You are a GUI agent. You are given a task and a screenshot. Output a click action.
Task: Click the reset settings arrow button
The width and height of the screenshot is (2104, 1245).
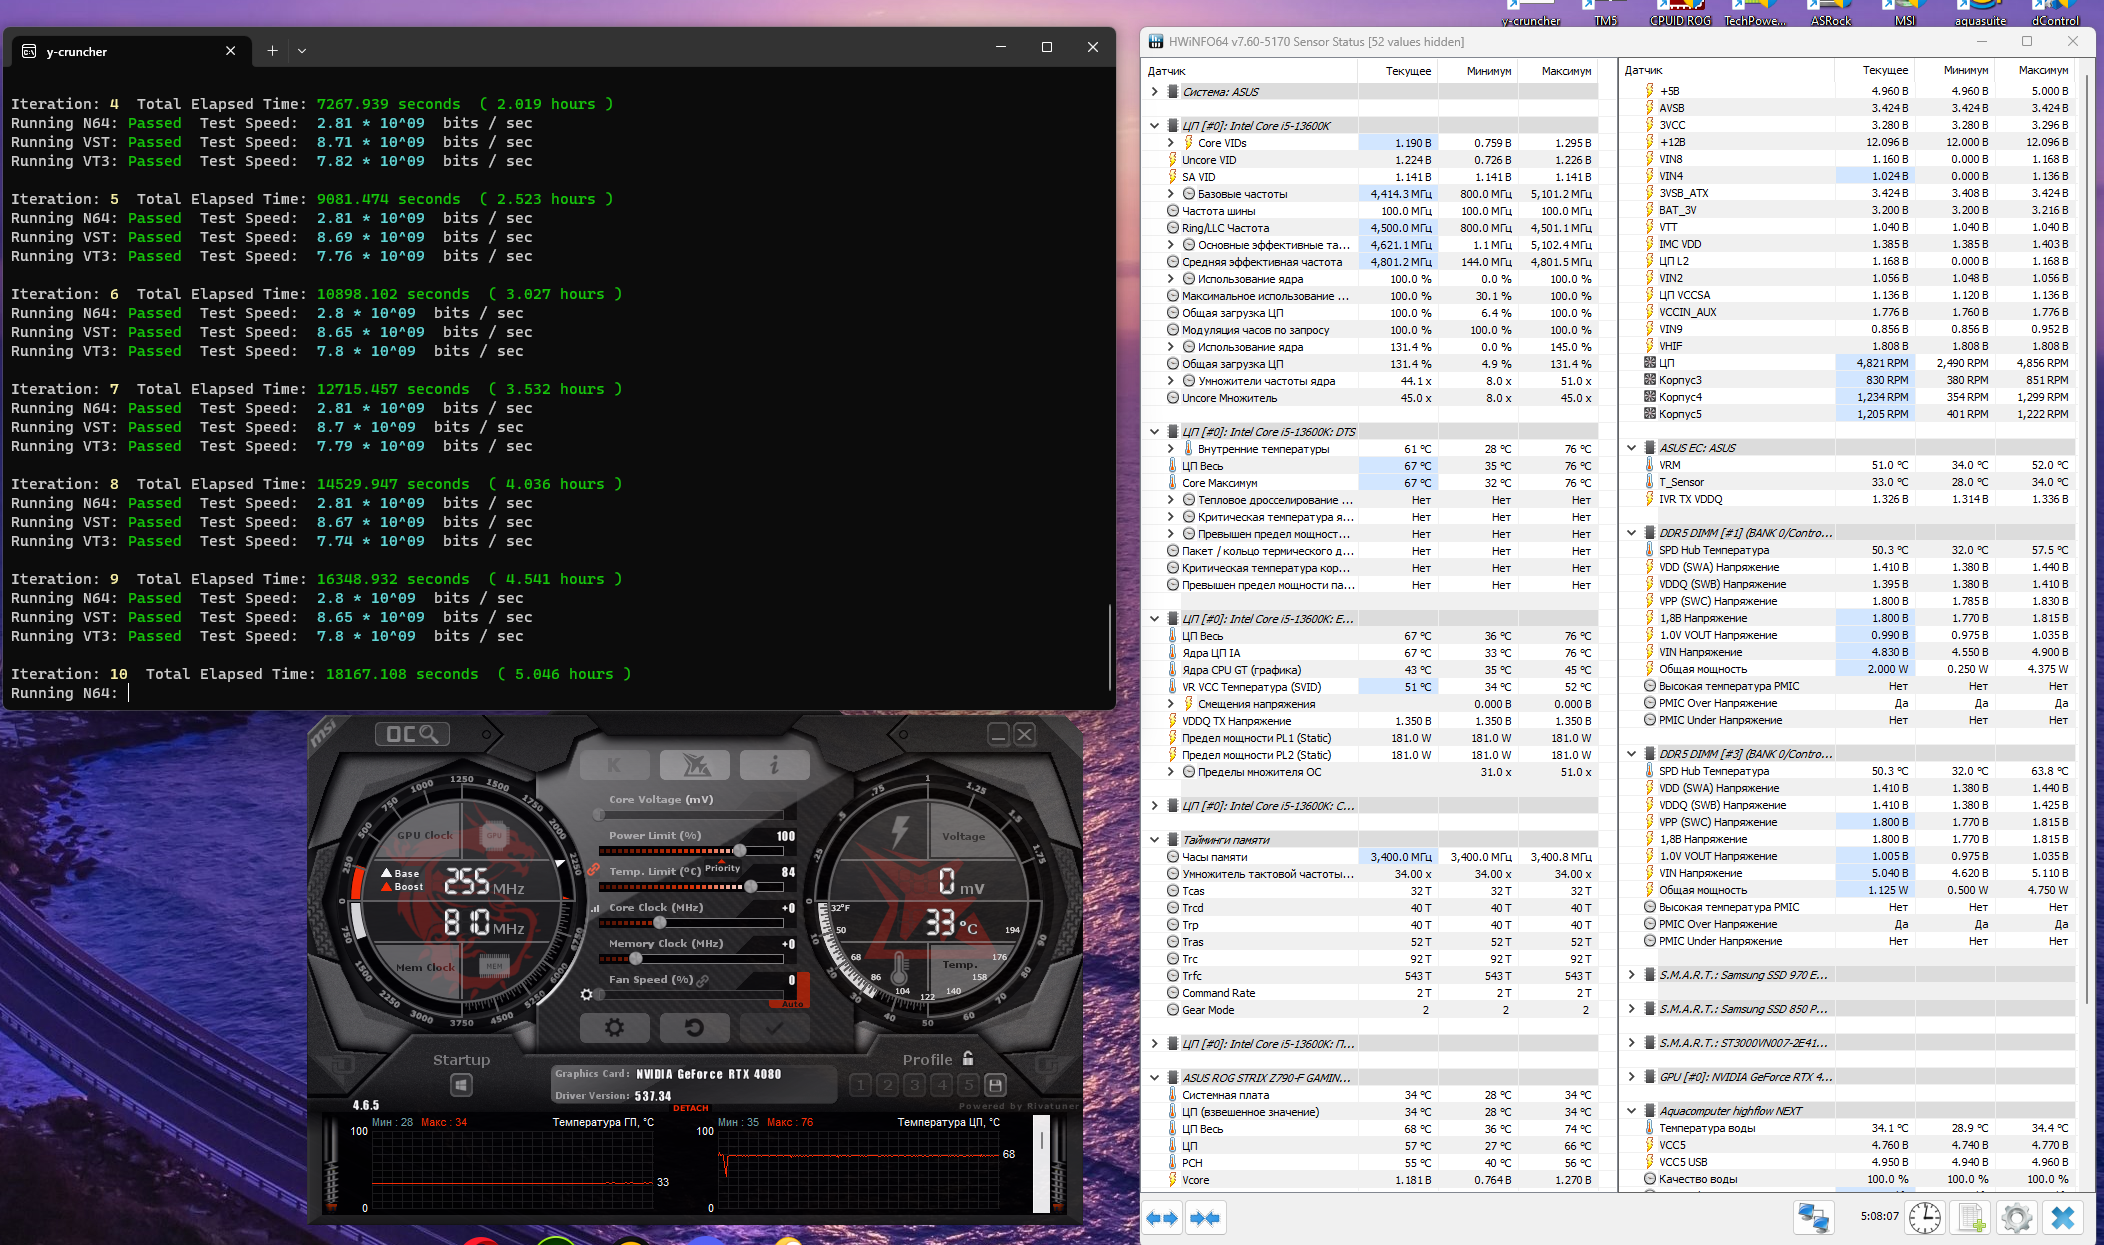click(x=694, y=1028)
